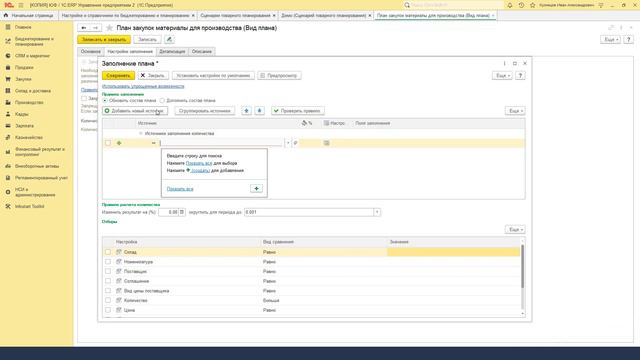Click Использовать упрощенные возможности link

[143, 87]
